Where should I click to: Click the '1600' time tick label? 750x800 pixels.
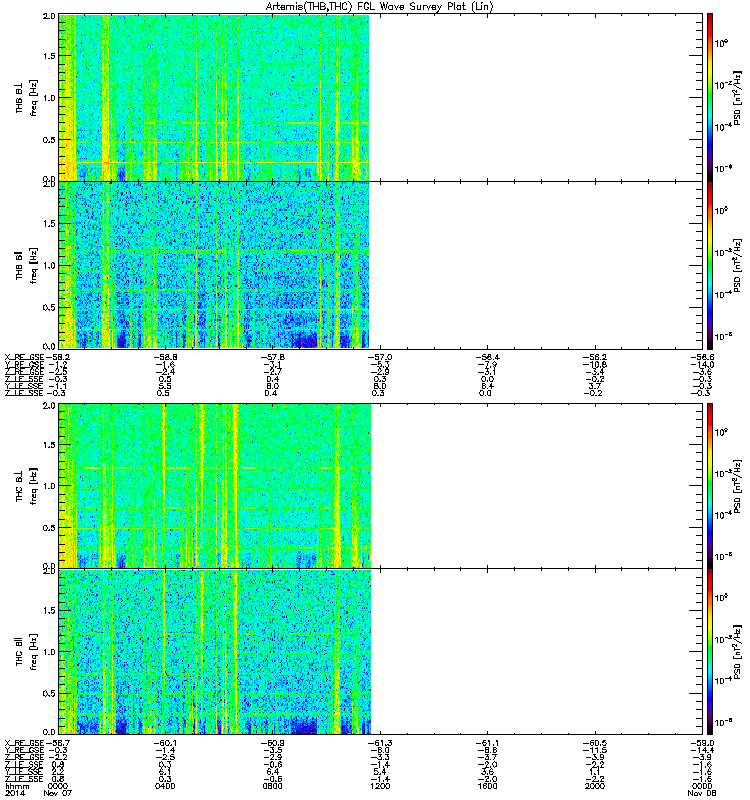[487, 786]
